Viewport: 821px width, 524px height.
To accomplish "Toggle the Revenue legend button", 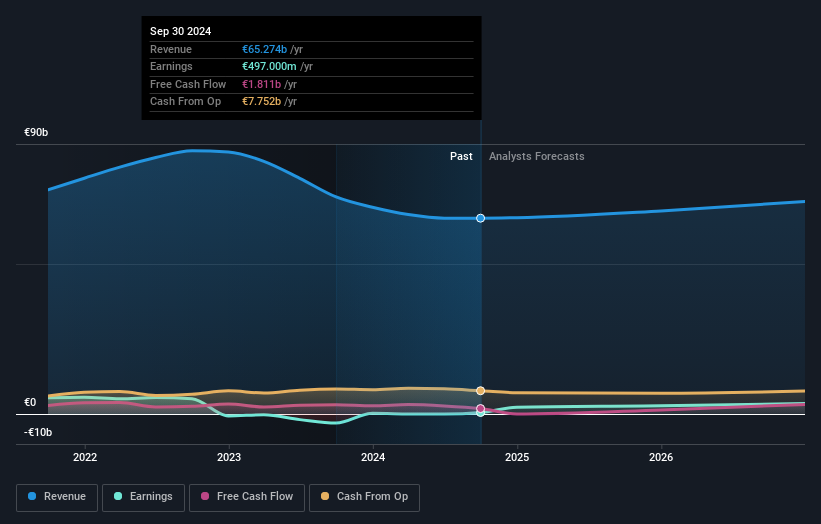I will click(57, 497).
